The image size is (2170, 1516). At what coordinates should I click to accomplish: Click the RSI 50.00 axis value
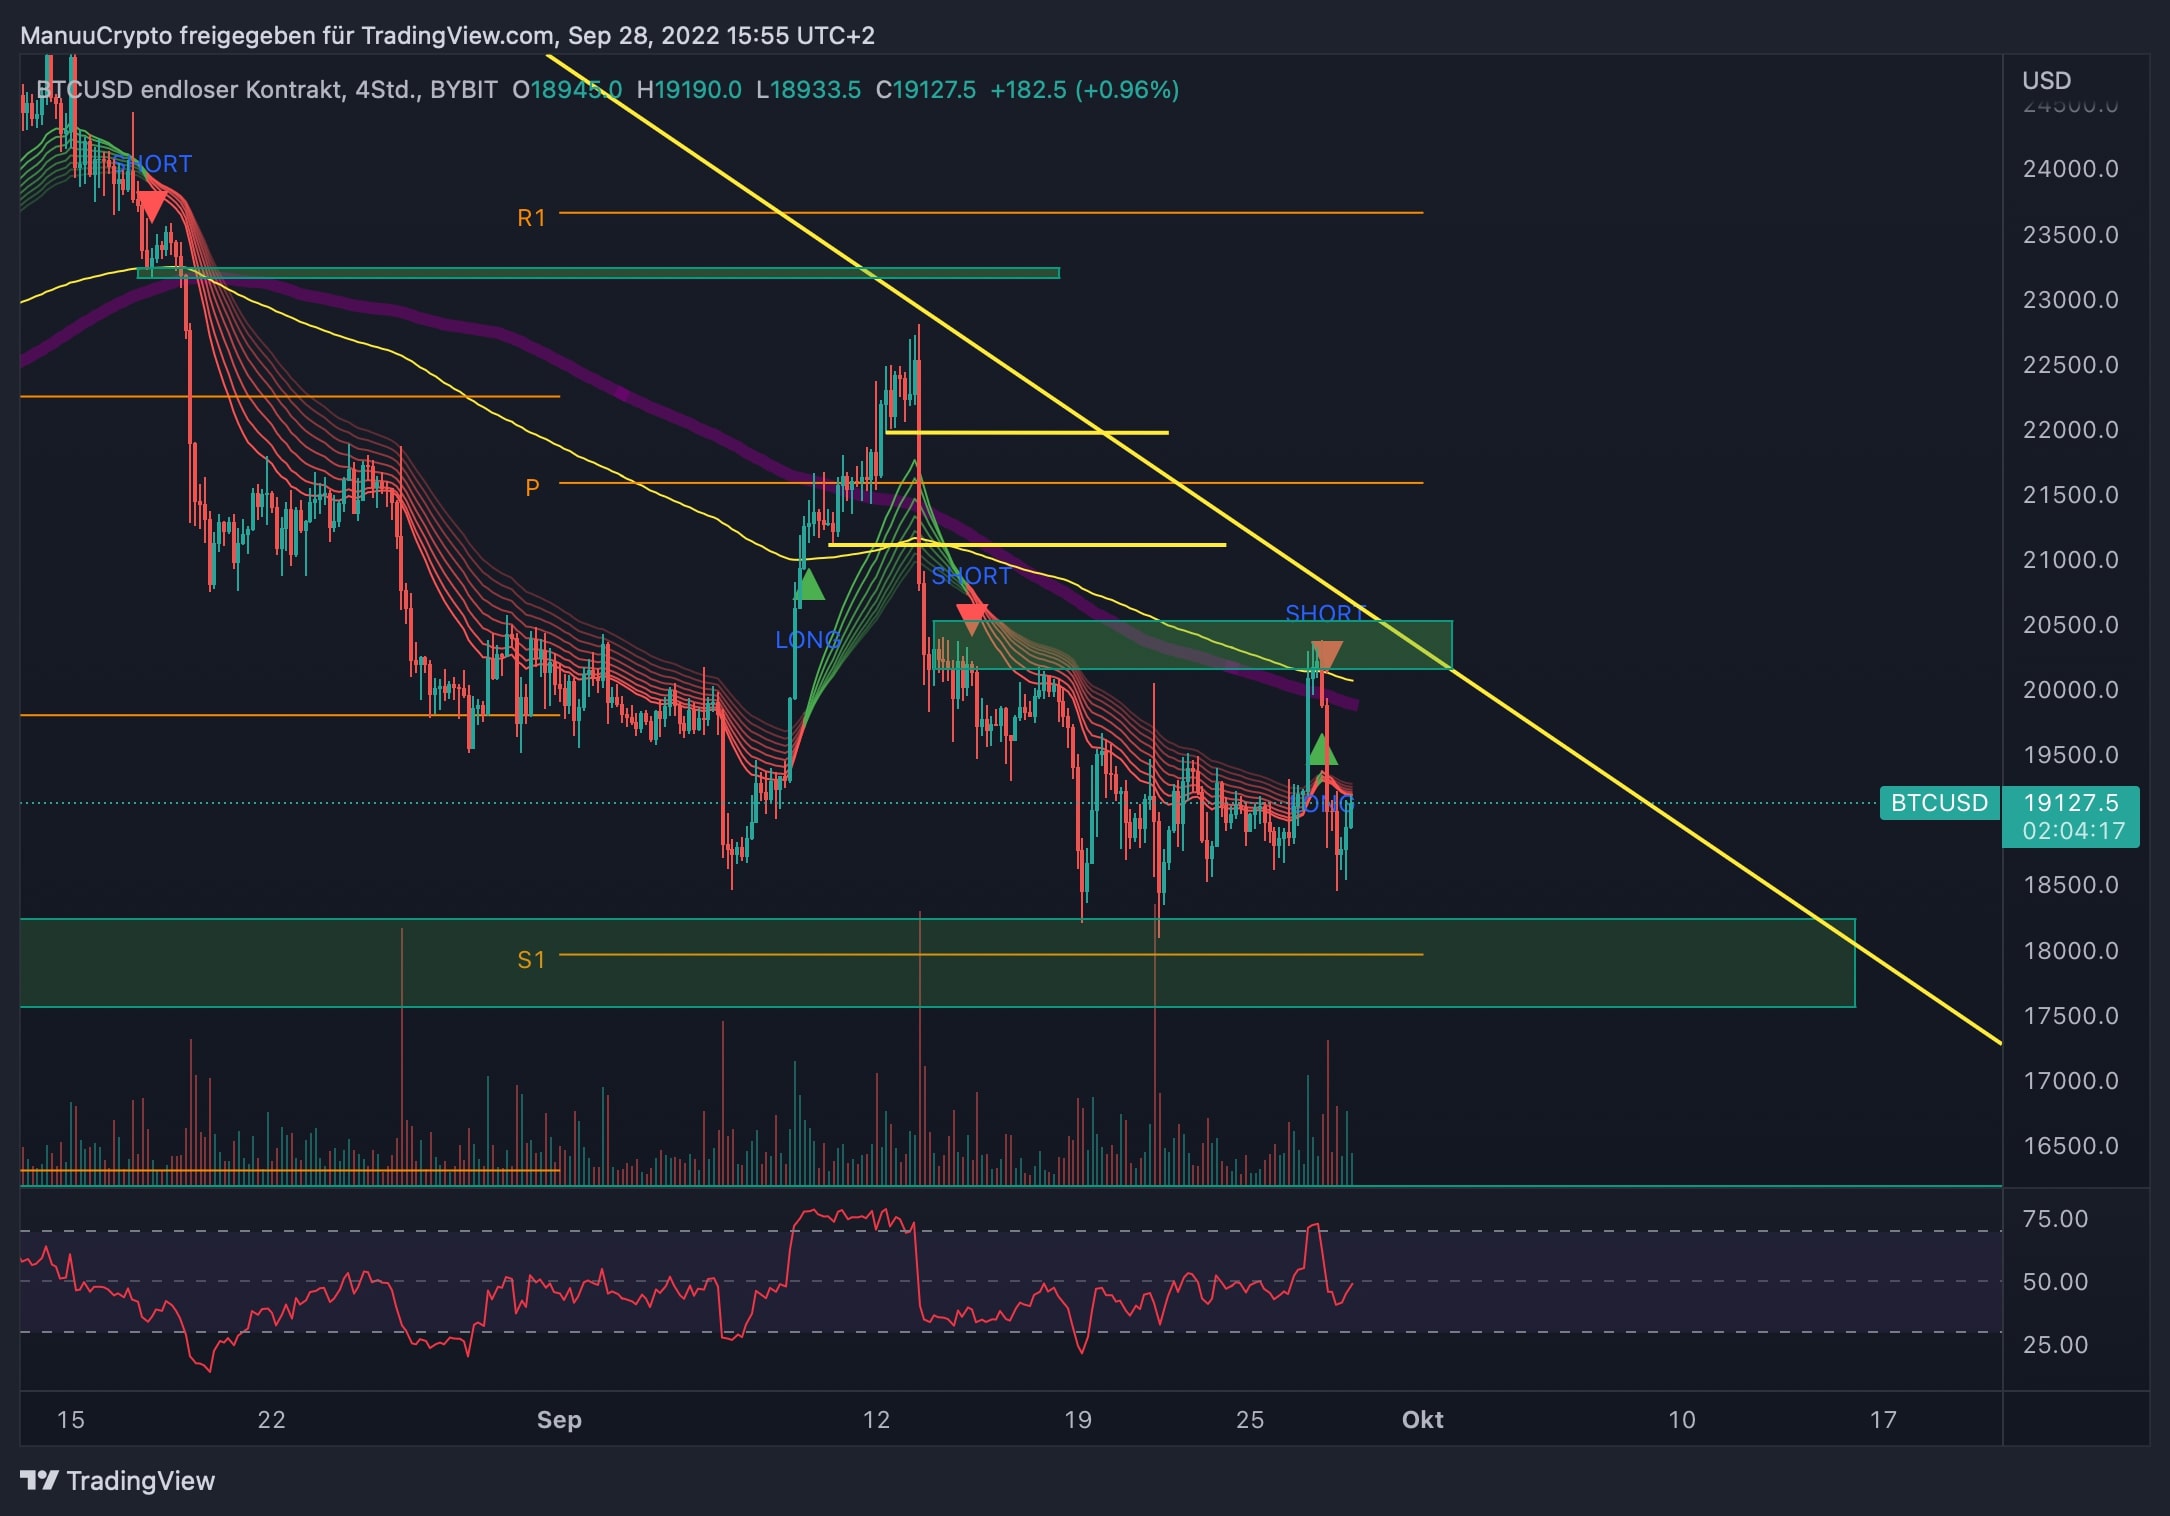tap(2055, 1282)
